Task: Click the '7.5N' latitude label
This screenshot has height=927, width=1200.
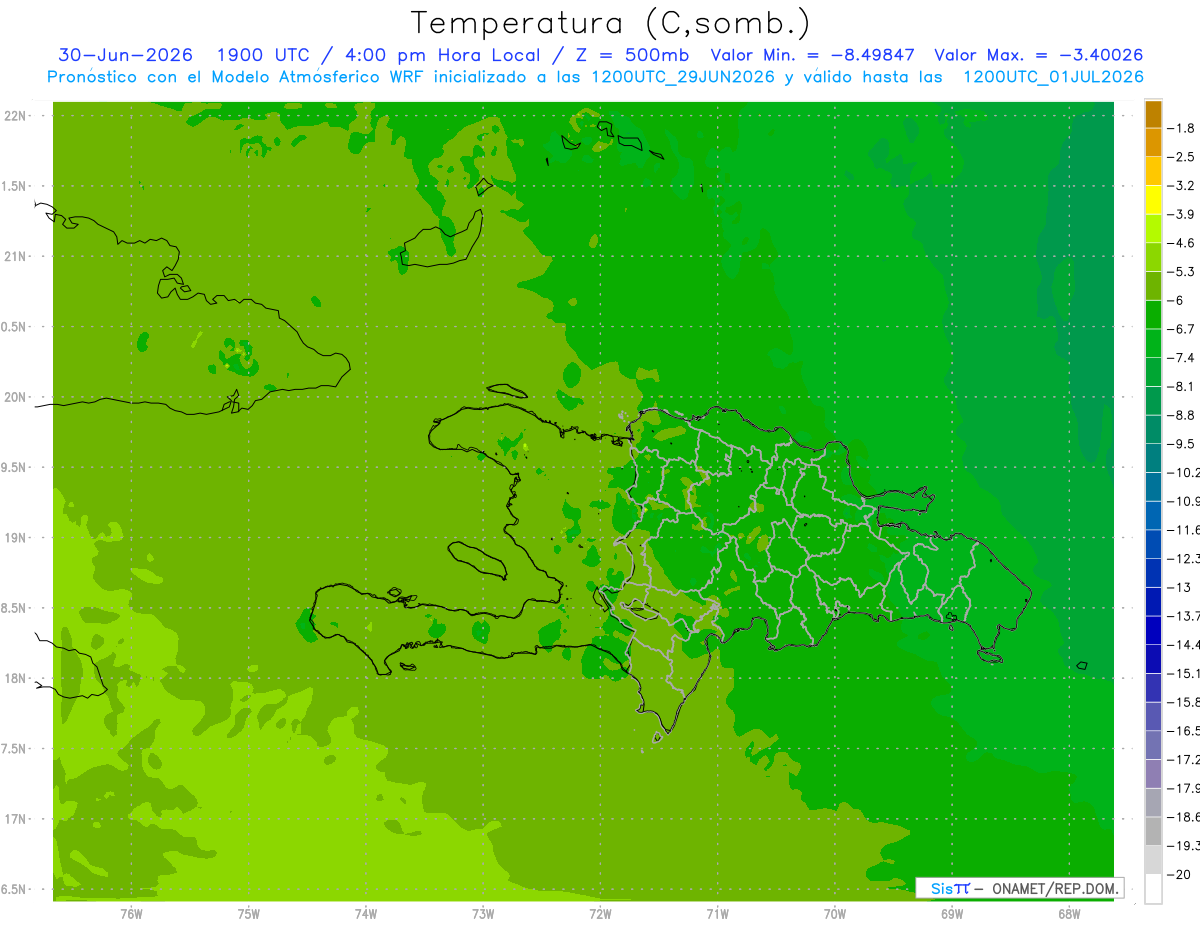Action: tap(15, 749)
